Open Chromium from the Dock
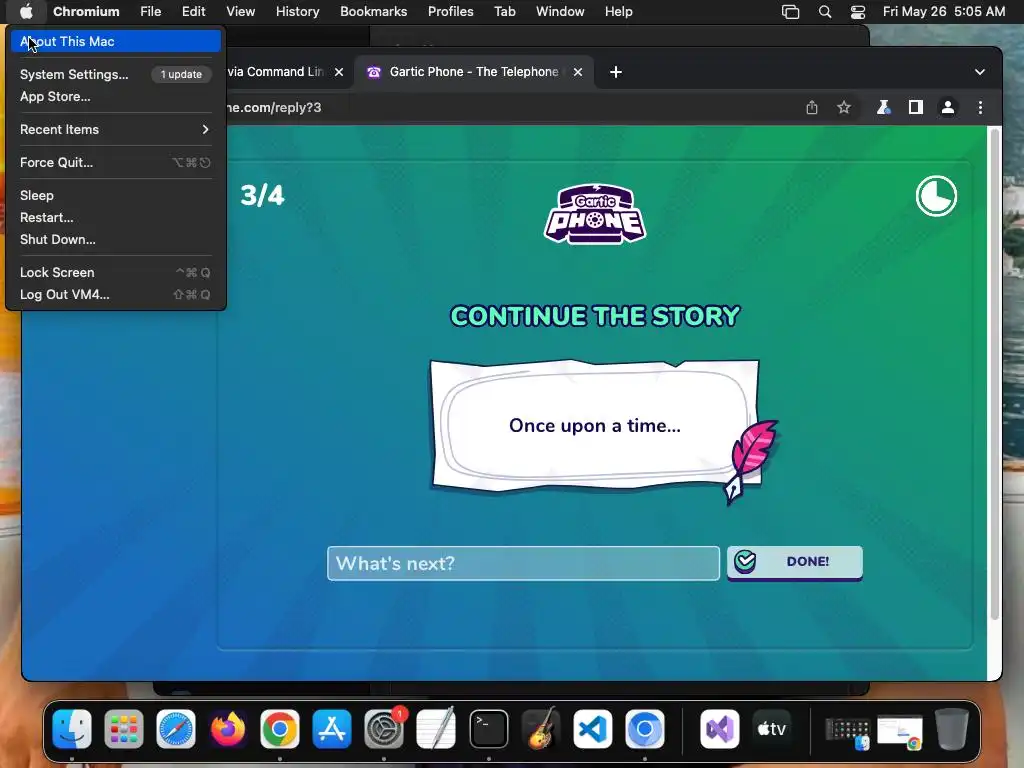This screenshot has width=1024, height=768. tap(645, 729)
